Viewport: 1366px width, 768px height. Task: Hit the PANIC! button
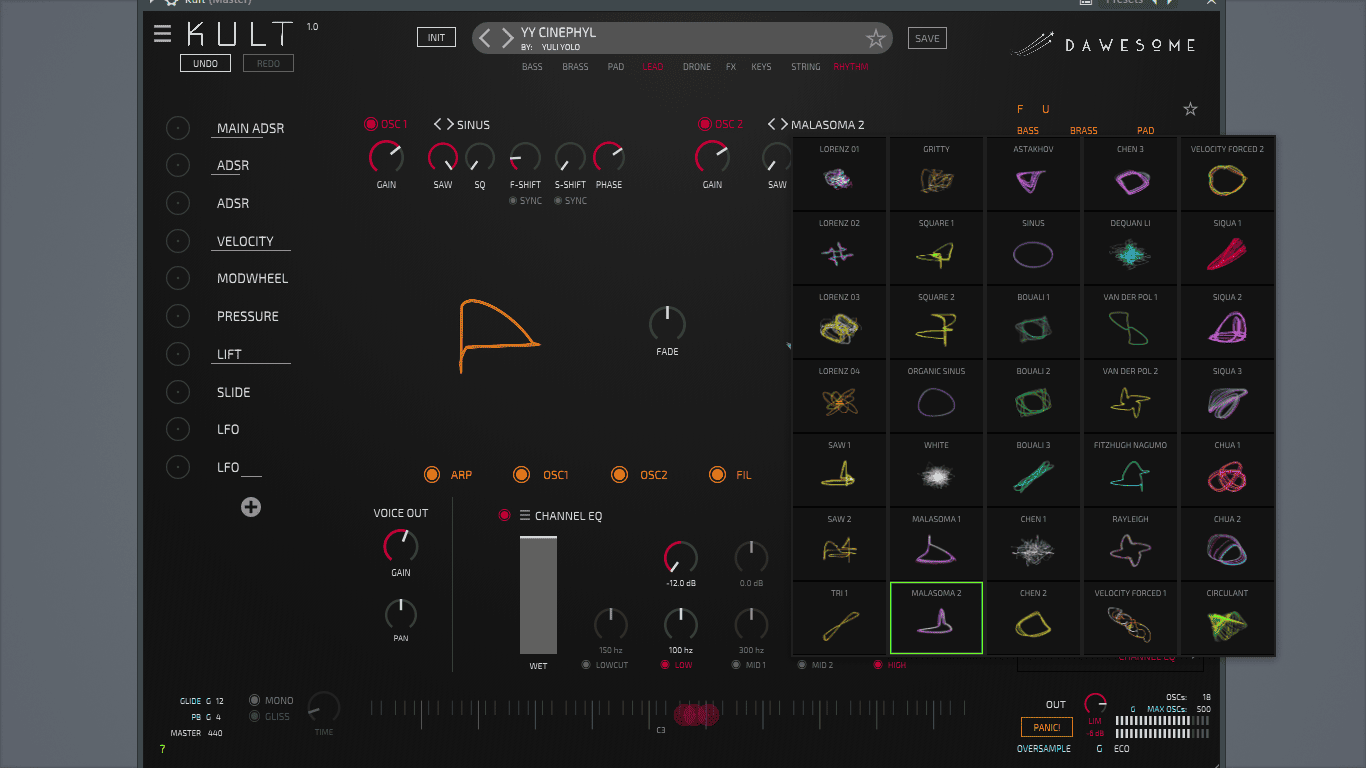[1046, 727]
